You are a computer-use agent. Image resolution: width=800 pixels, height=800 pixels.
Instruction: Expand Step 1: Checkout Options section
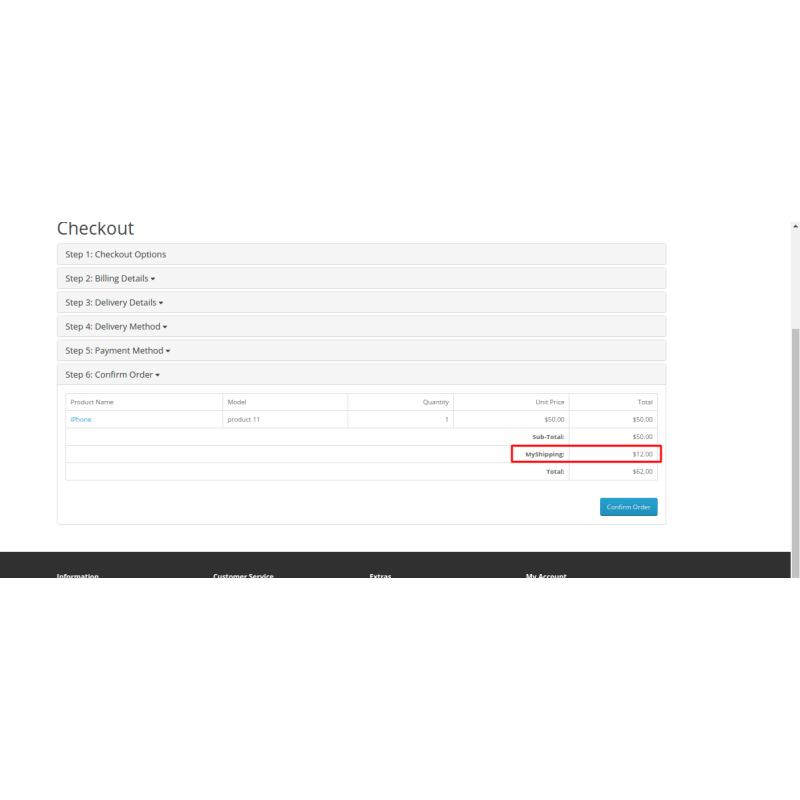pyautogui.click(x=116, y=254)
